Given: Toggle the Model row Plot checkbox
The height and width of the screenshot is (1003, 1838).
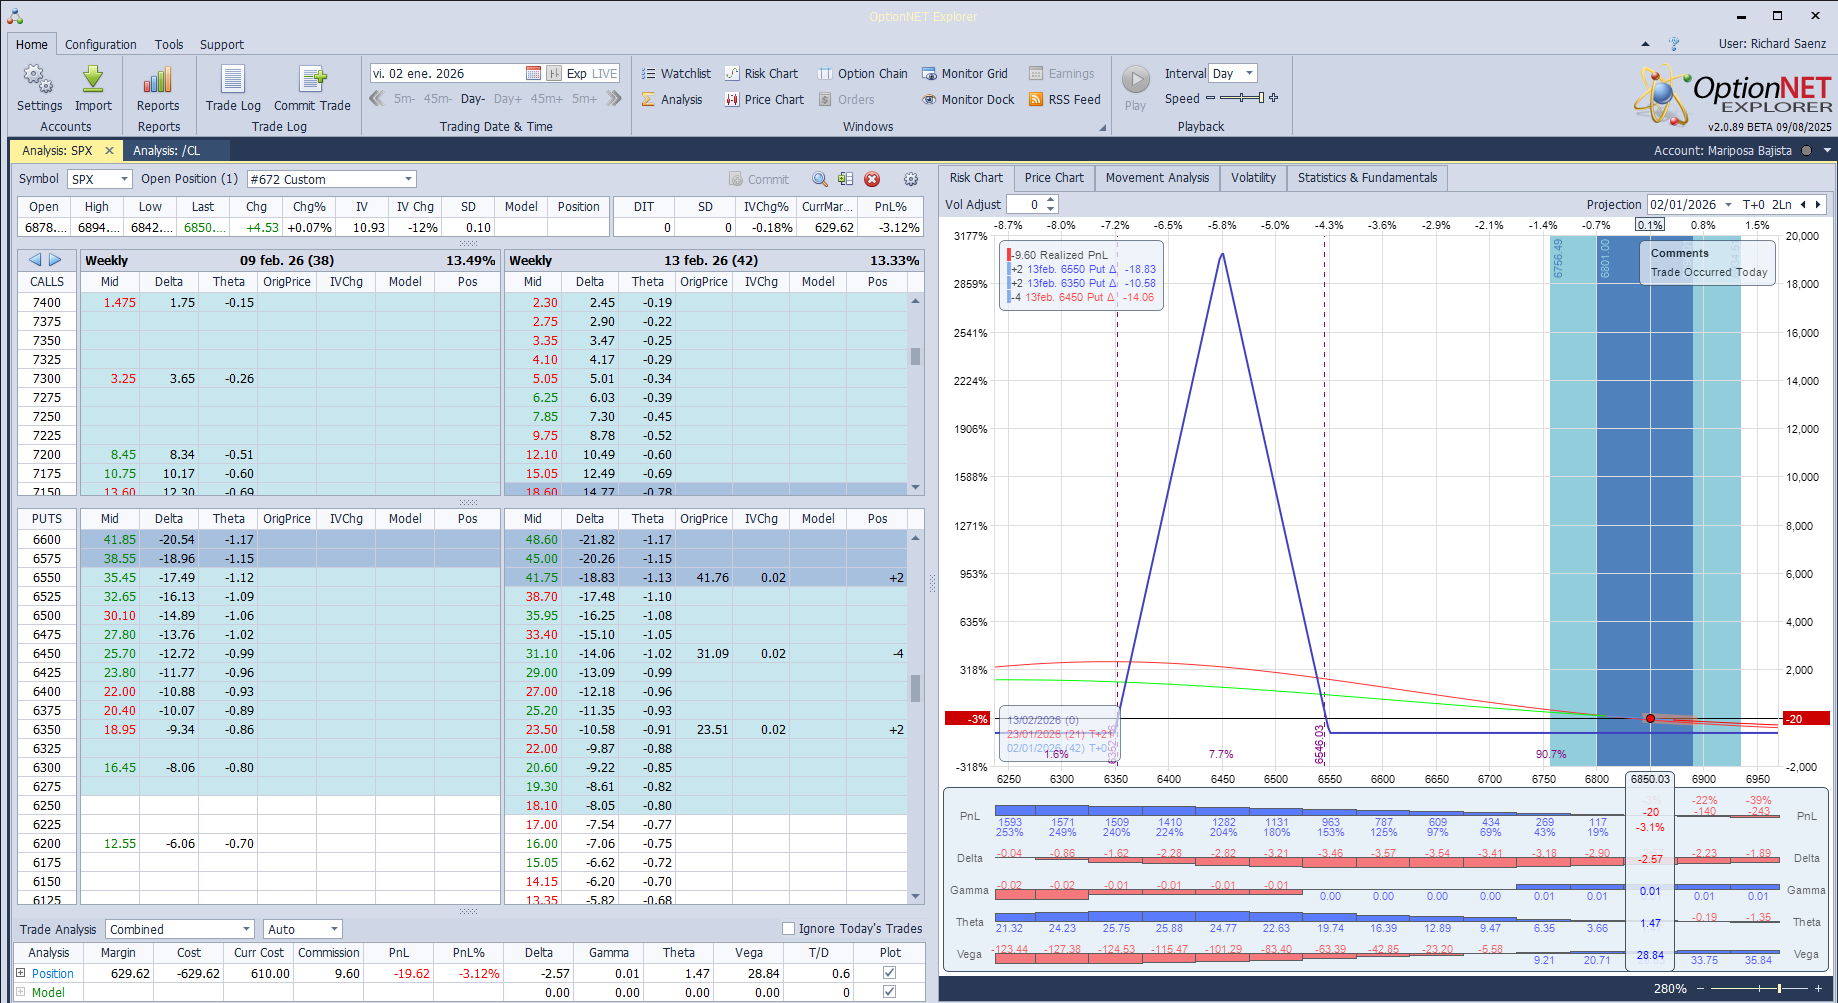Looking at the screenshot, I should click(x=889, y=992).
